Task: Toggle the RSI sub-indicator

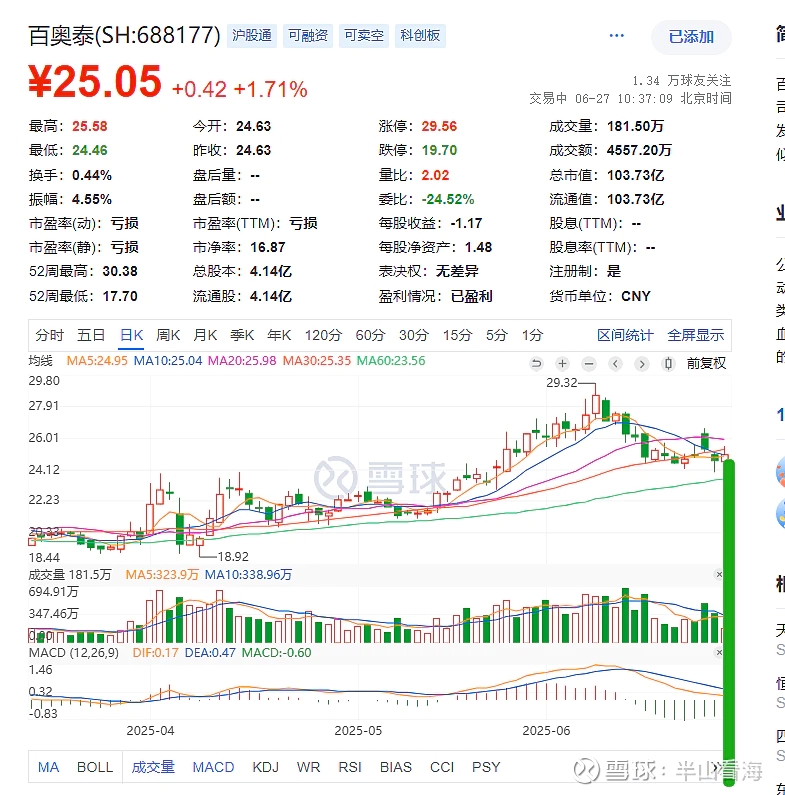Action: 350,767
